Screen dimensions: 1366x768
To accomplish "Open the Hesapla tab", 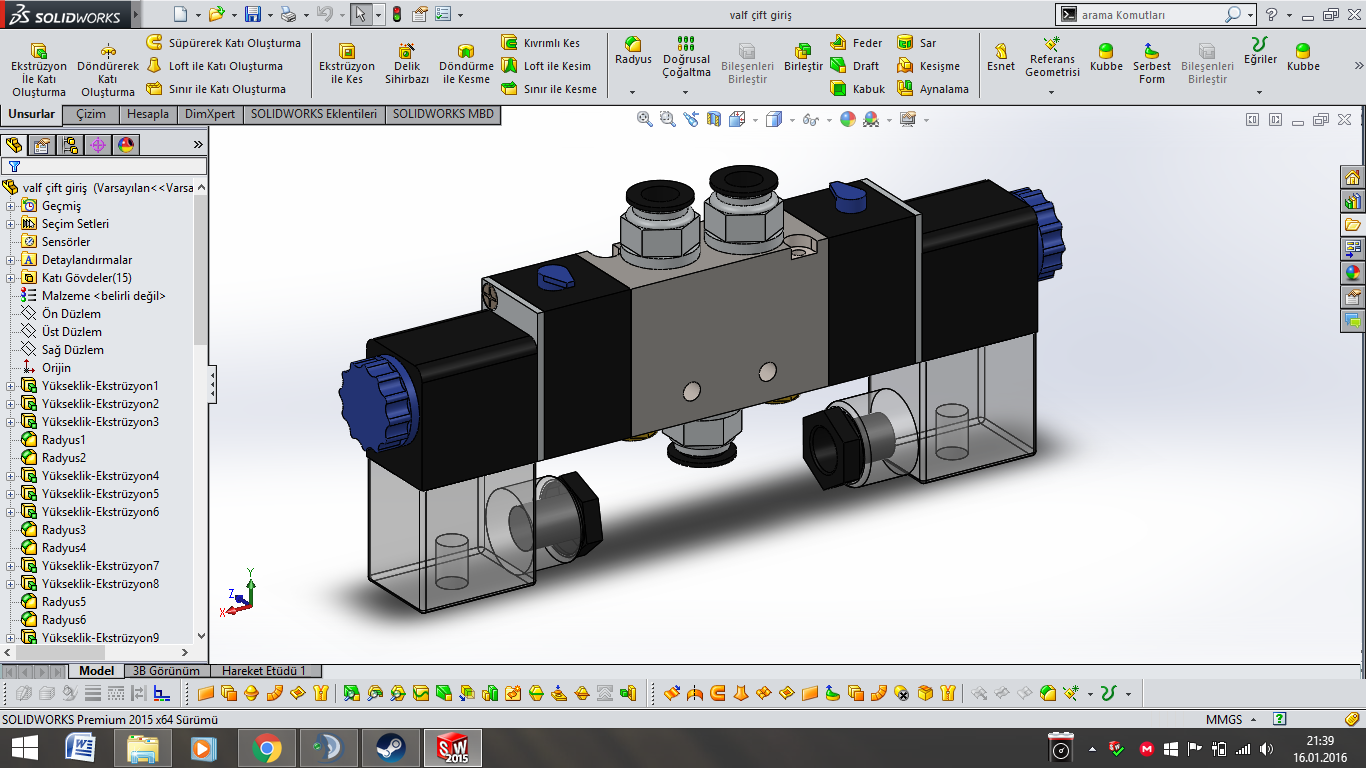I will 148,114.
